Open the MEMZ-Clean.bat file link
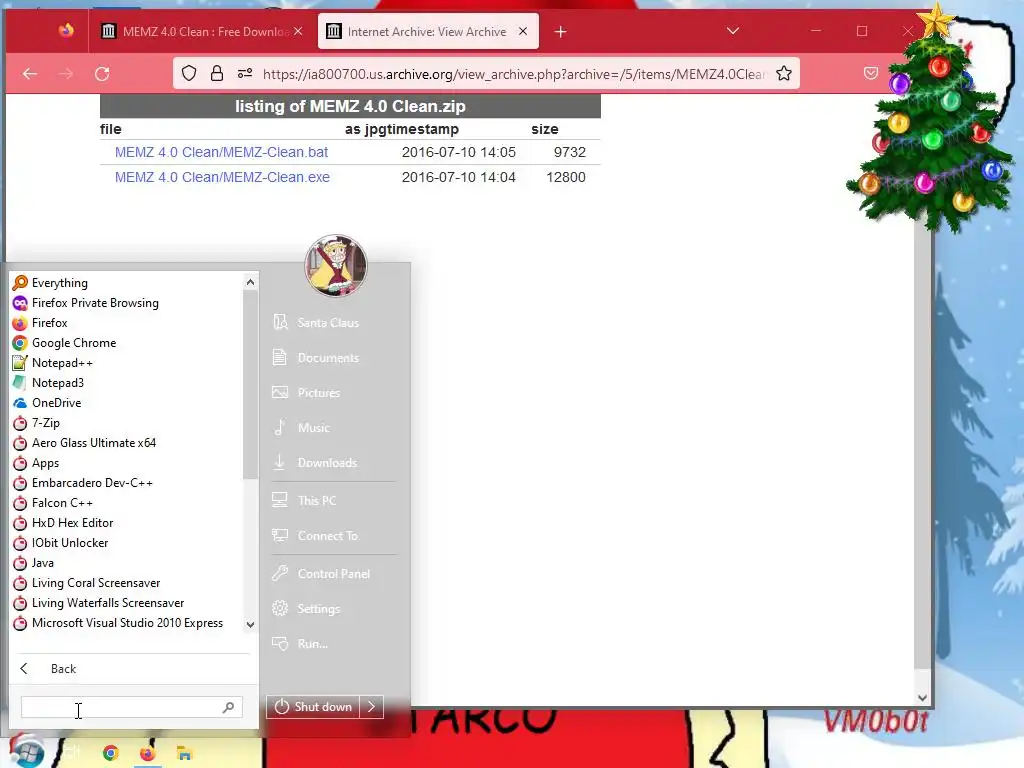The width and height of the screenshot is (1024, 768). pos(221,152)
